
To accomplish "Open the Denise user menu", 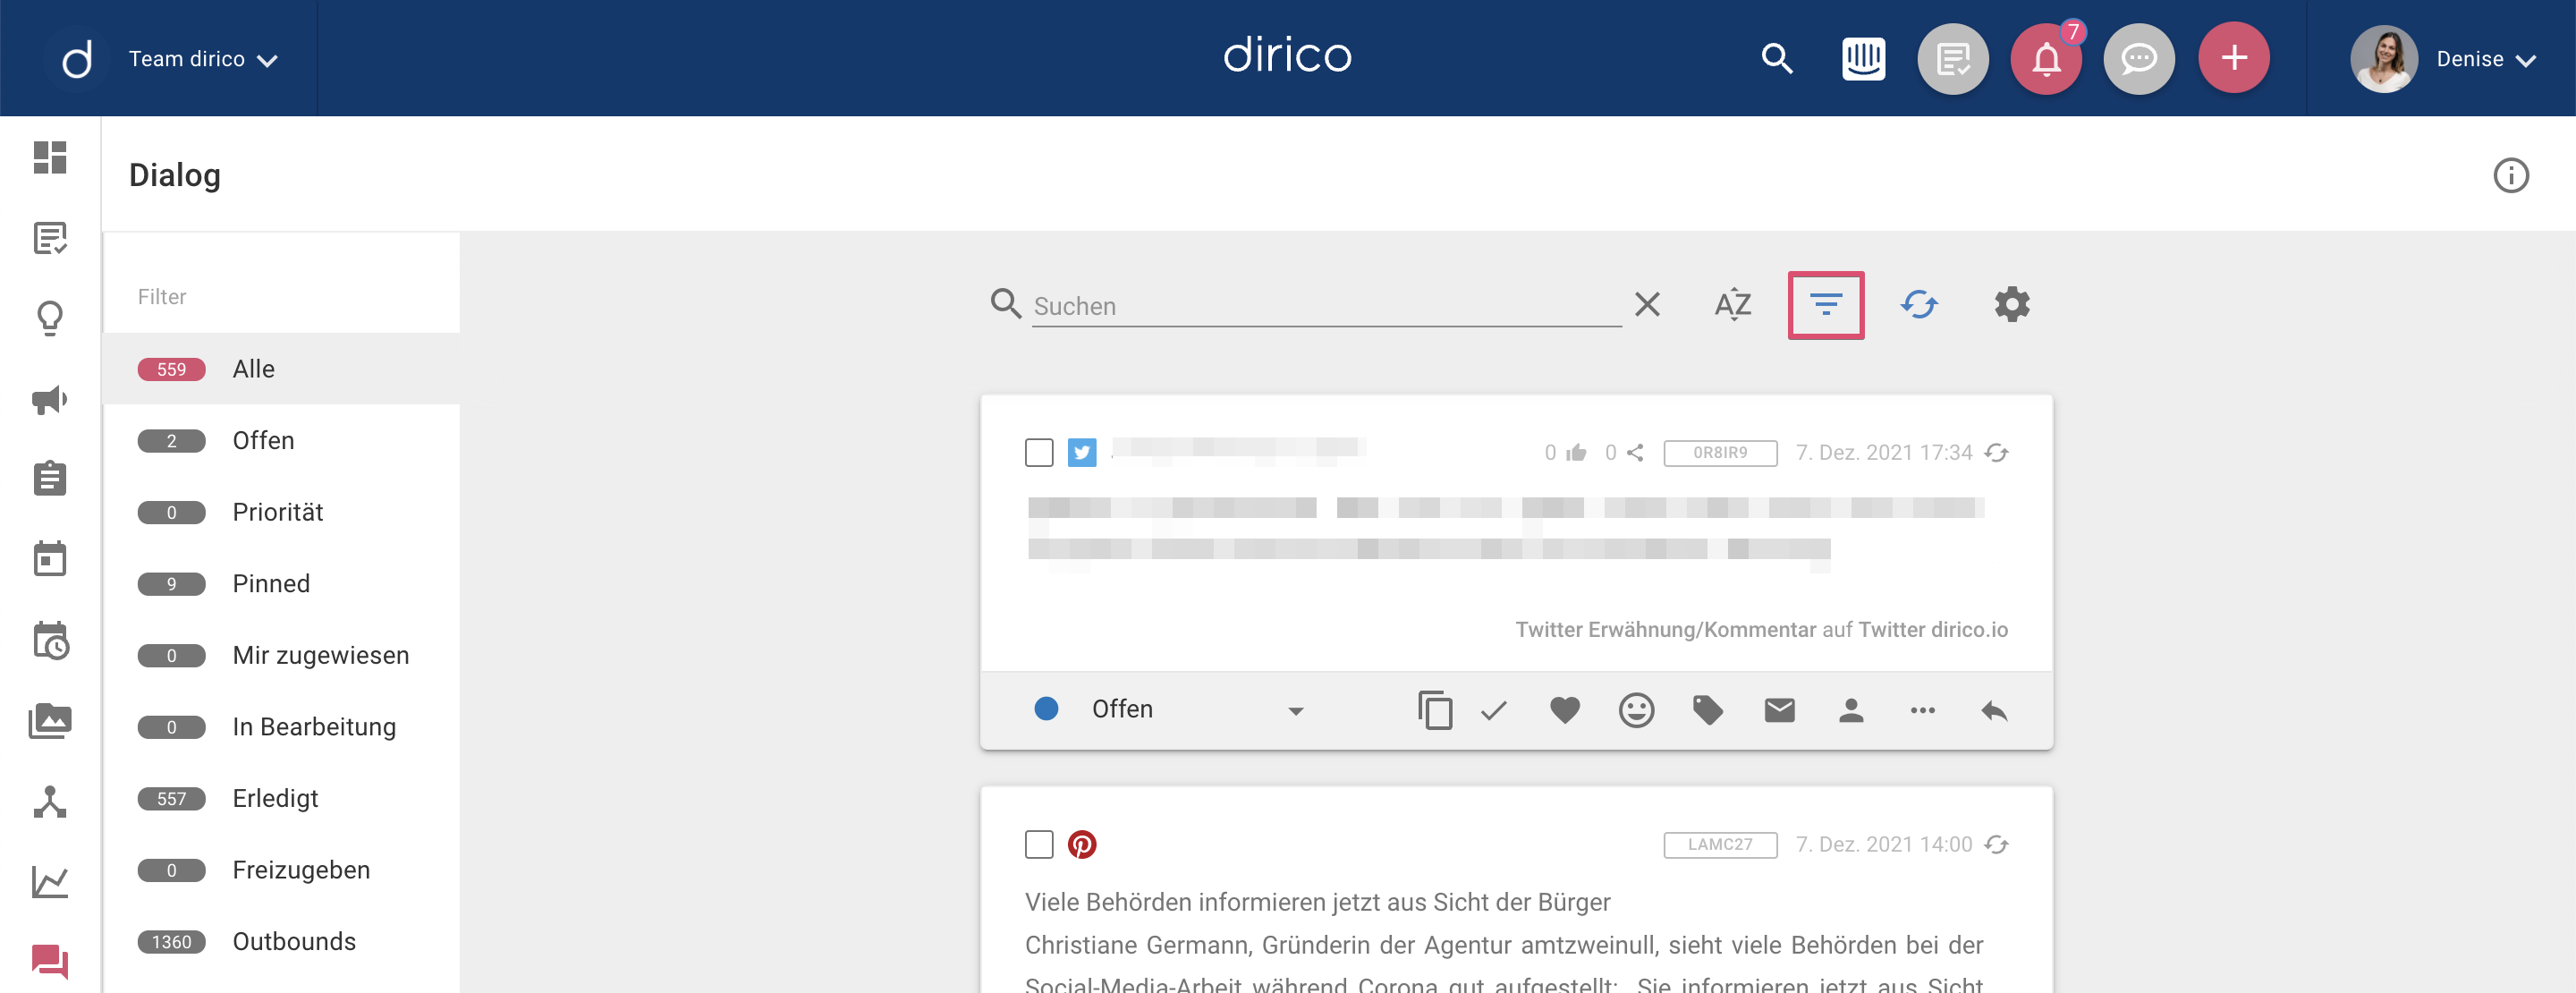I will coord(2485,59).
